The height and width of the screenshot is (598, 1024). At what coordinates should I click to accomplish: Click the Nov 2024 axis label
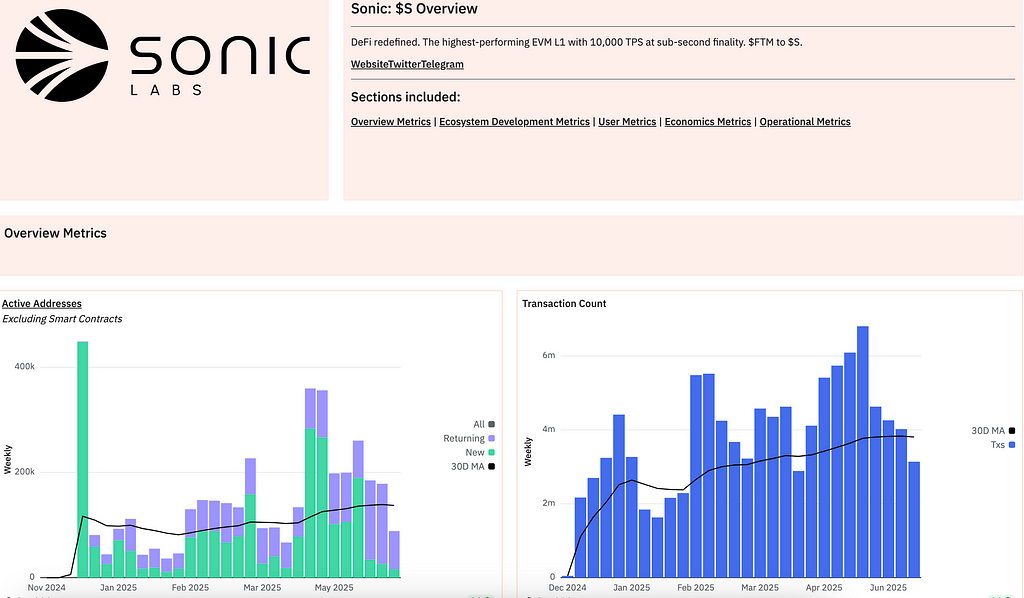(46, 588)
